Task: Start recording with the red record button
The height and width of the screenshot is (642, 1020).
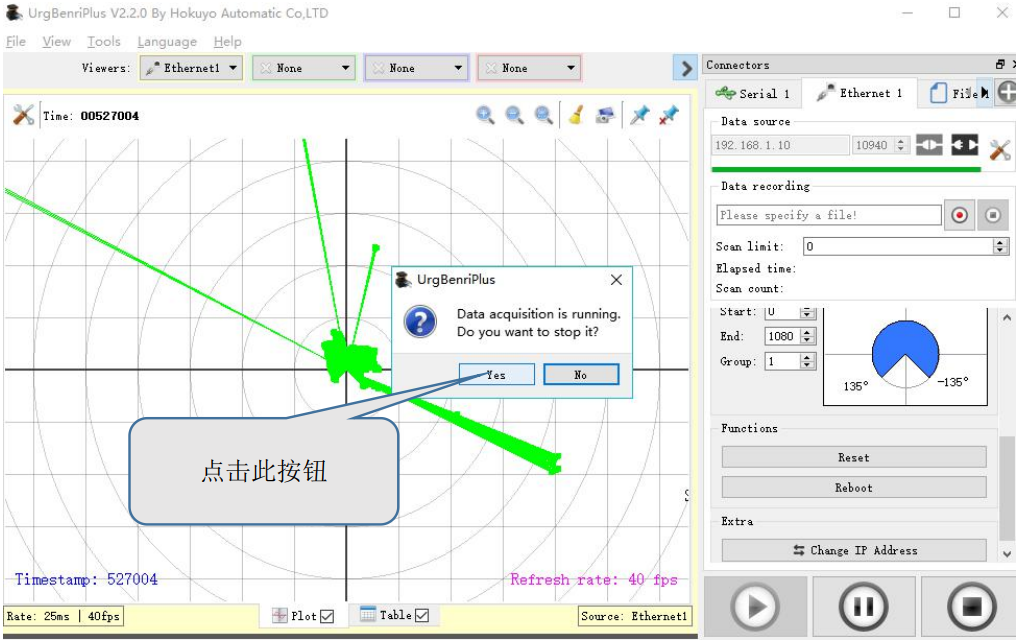Action: click(x=960, y=215)
